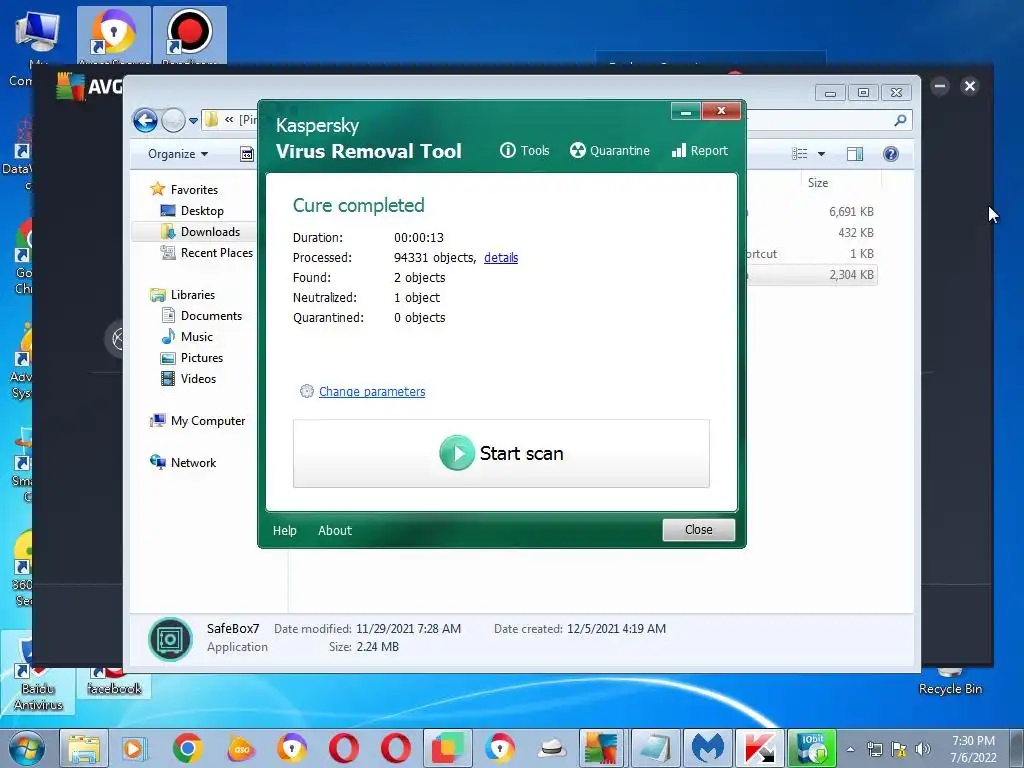1024x768 pixels.
Task: Select the file row sized 6,691 KB
Action: point(811,212)
